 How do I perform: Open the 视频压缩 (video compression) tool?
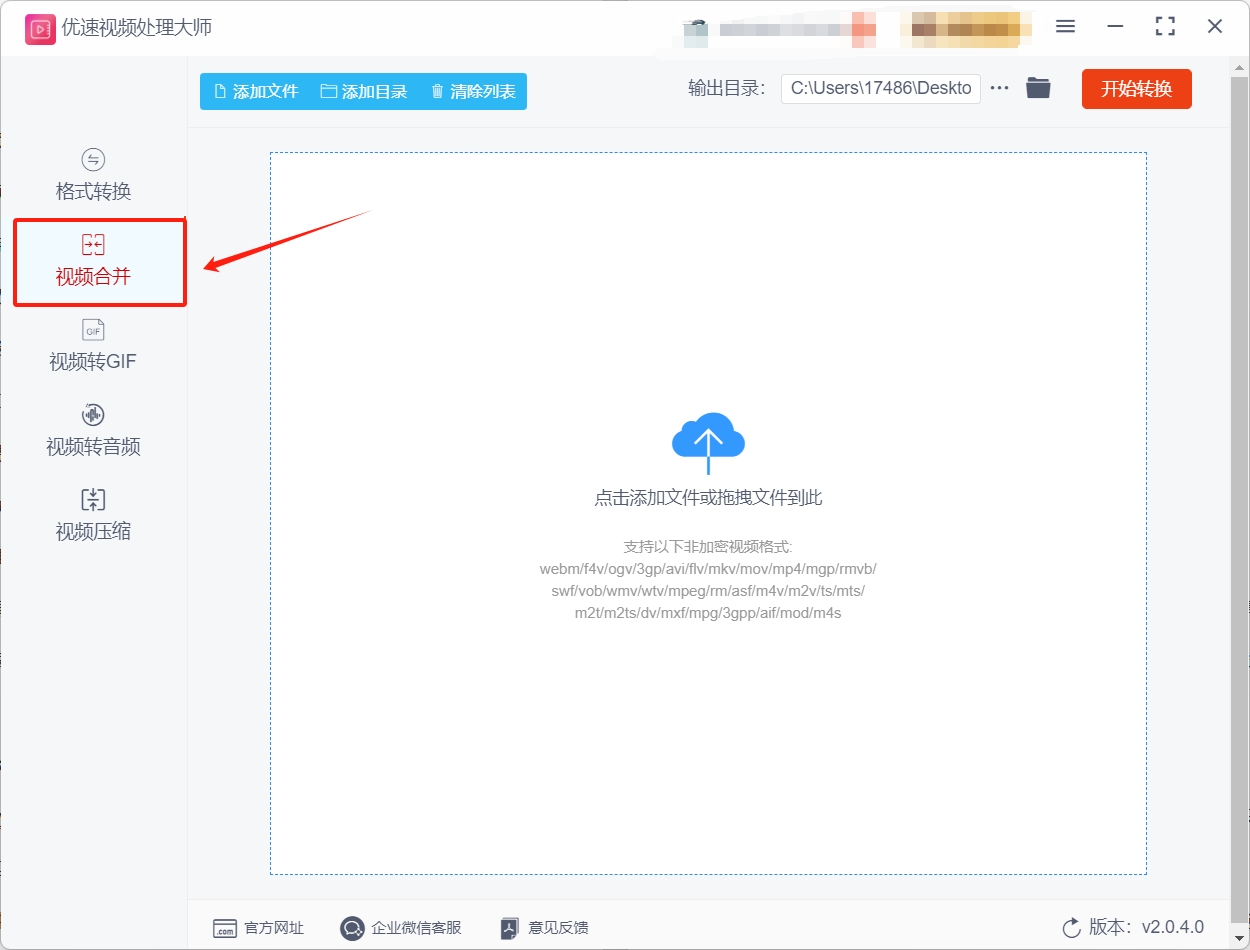(x=91, y=515)
